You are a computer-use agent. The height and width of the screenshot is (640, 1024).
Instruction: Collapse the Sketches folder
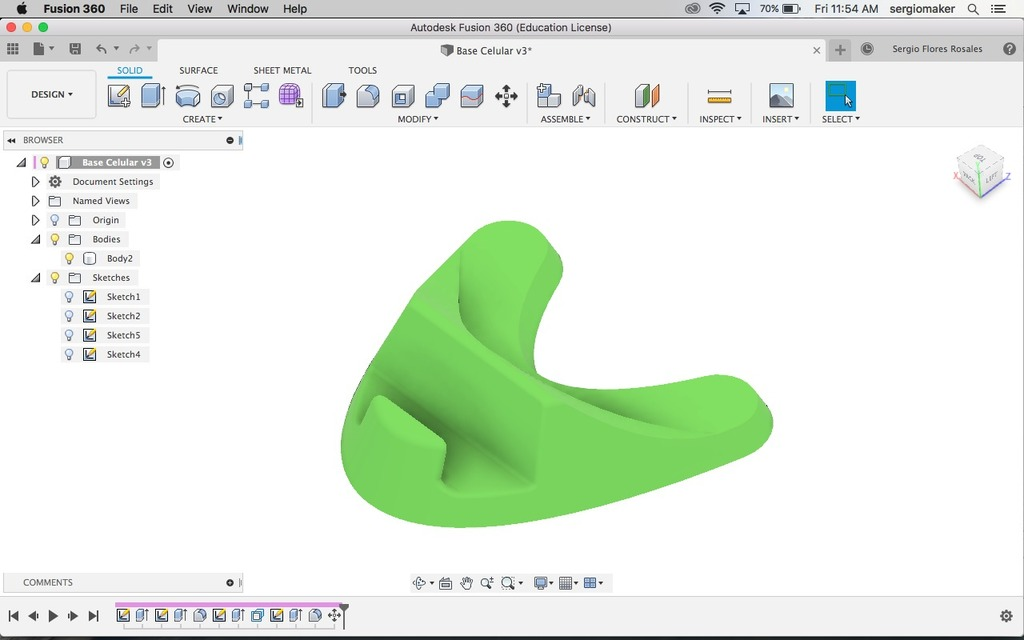34,277
